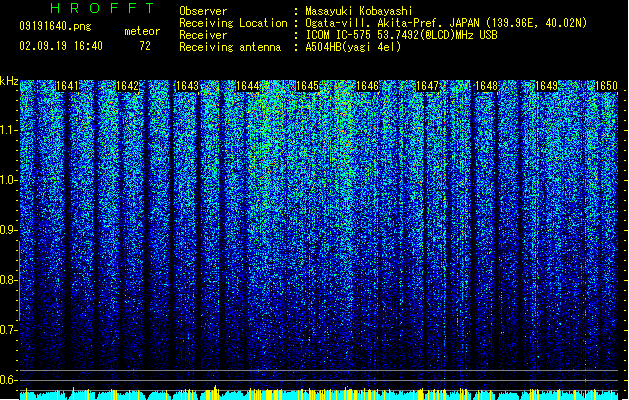629x400 pixels.
Task: Click the Receiver label
Action: click(x=203, y=35)
